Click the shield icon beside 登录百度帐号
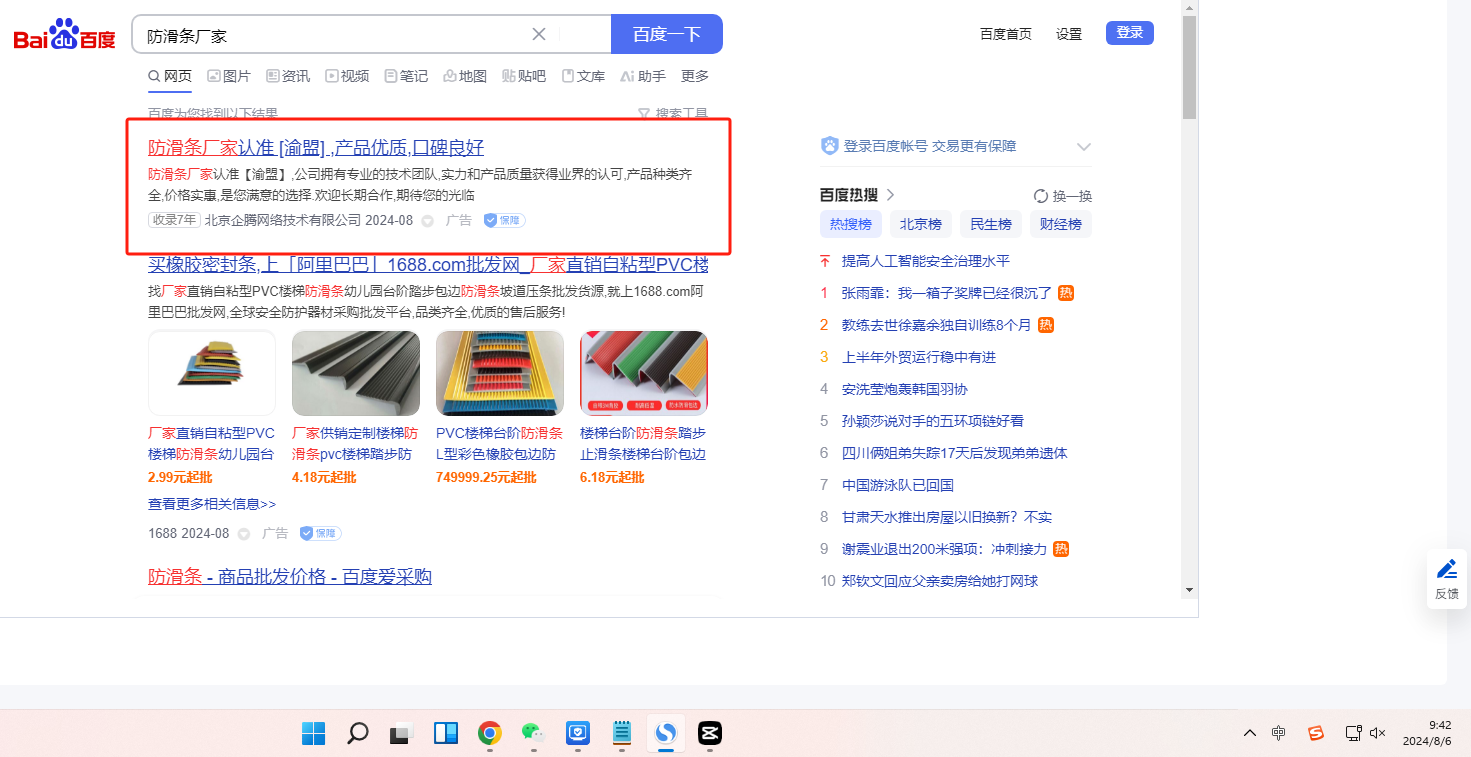 pyautogui.click(x=829, y=146)
